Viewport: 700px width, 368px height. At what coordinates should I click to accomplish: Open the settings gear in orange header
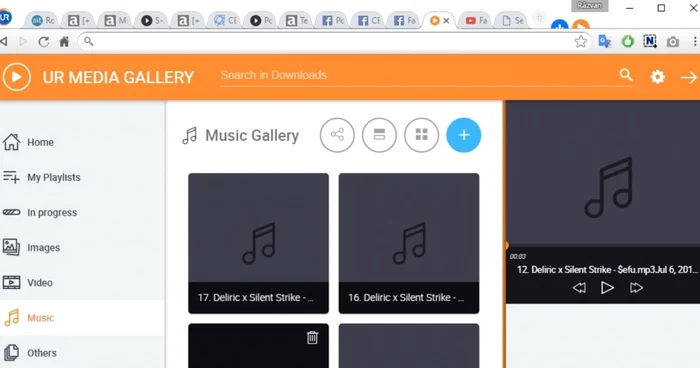(x=657, y=77)
